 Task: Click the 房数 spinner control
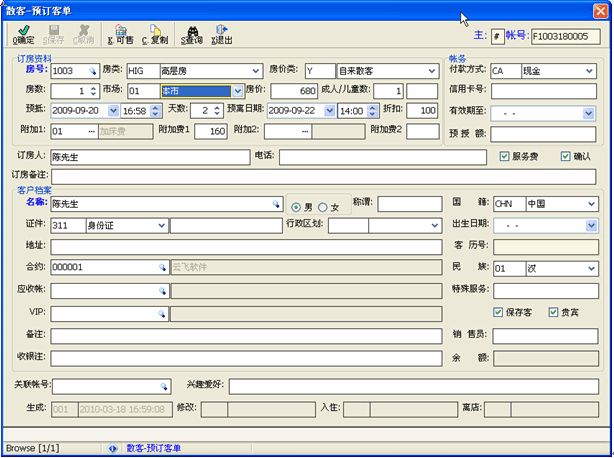(93, 91)
